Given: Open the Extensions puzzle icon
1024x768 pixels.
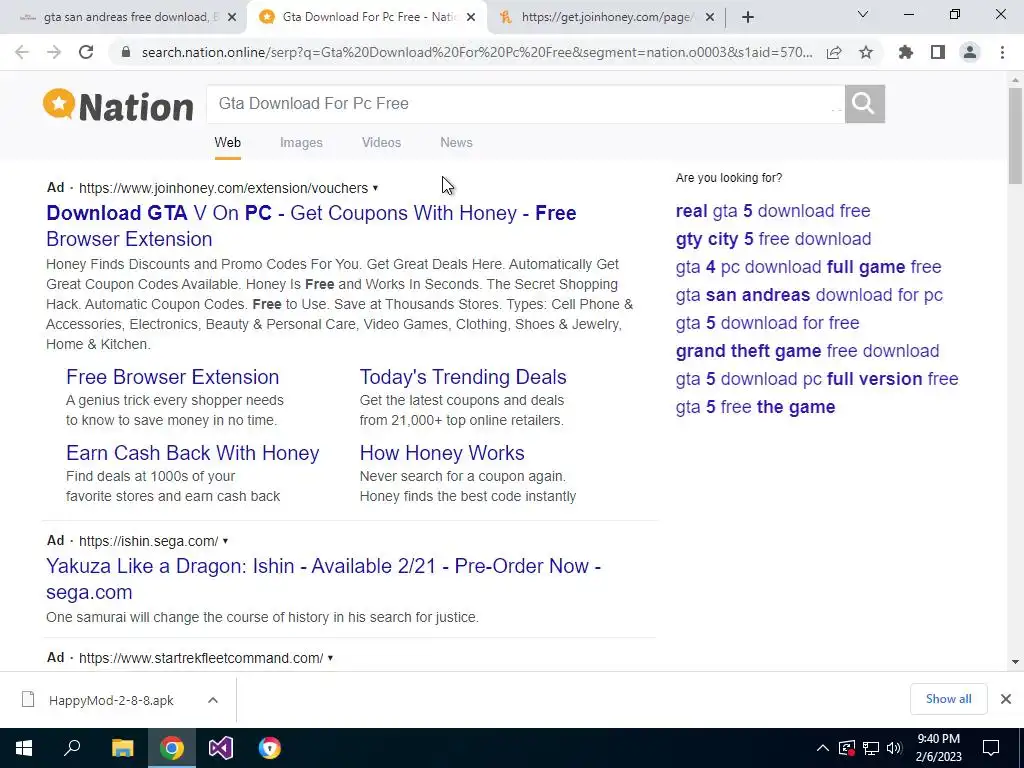Looking at the screenshot, I should [906, 52].
